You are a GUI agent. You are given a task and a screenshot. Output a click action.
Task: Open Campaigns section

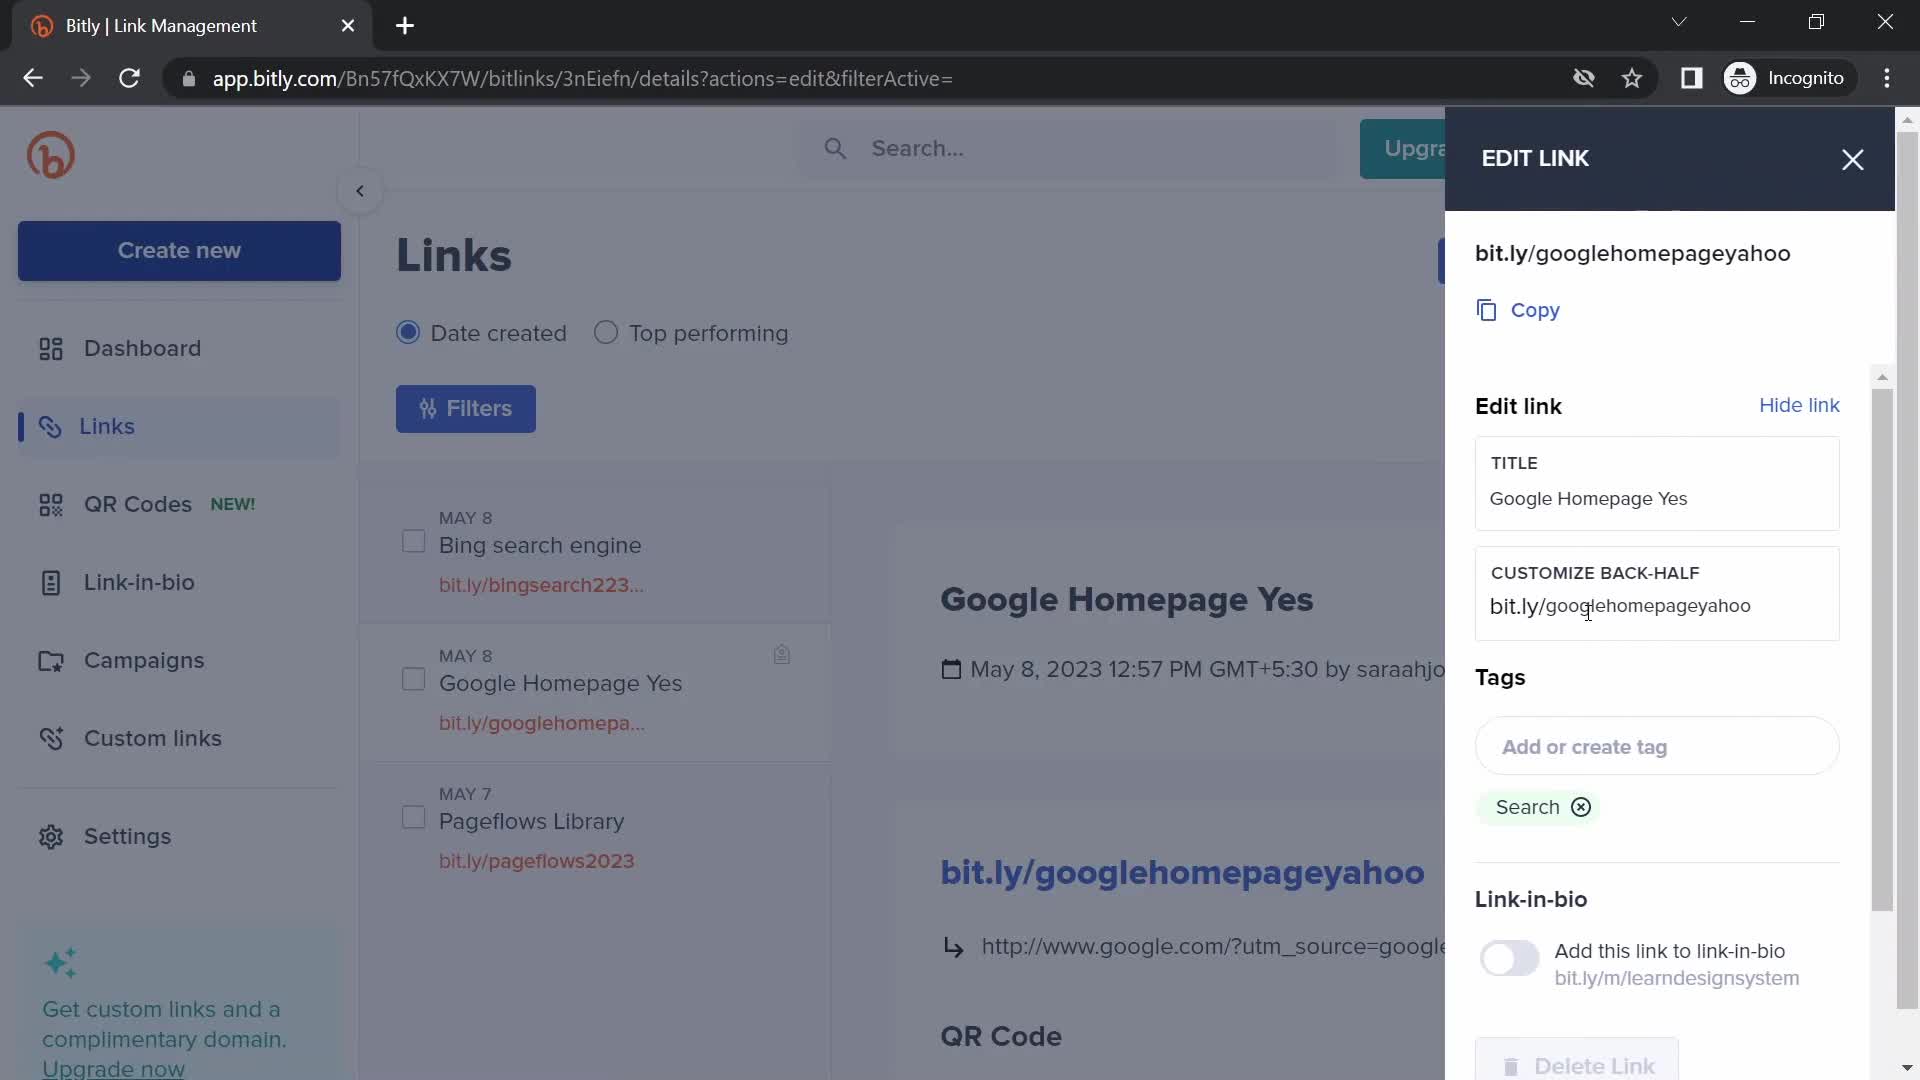[x=144, y=661]
